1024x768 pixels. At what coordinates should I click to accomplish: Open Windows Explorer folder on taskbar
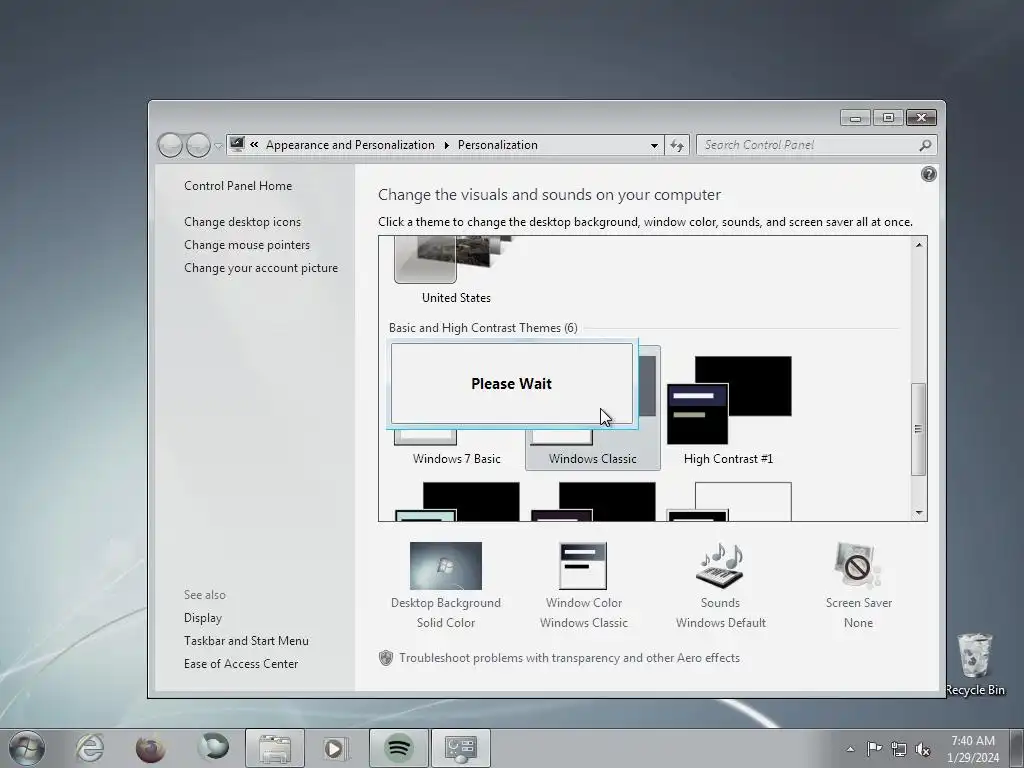[x=275, y=748]
